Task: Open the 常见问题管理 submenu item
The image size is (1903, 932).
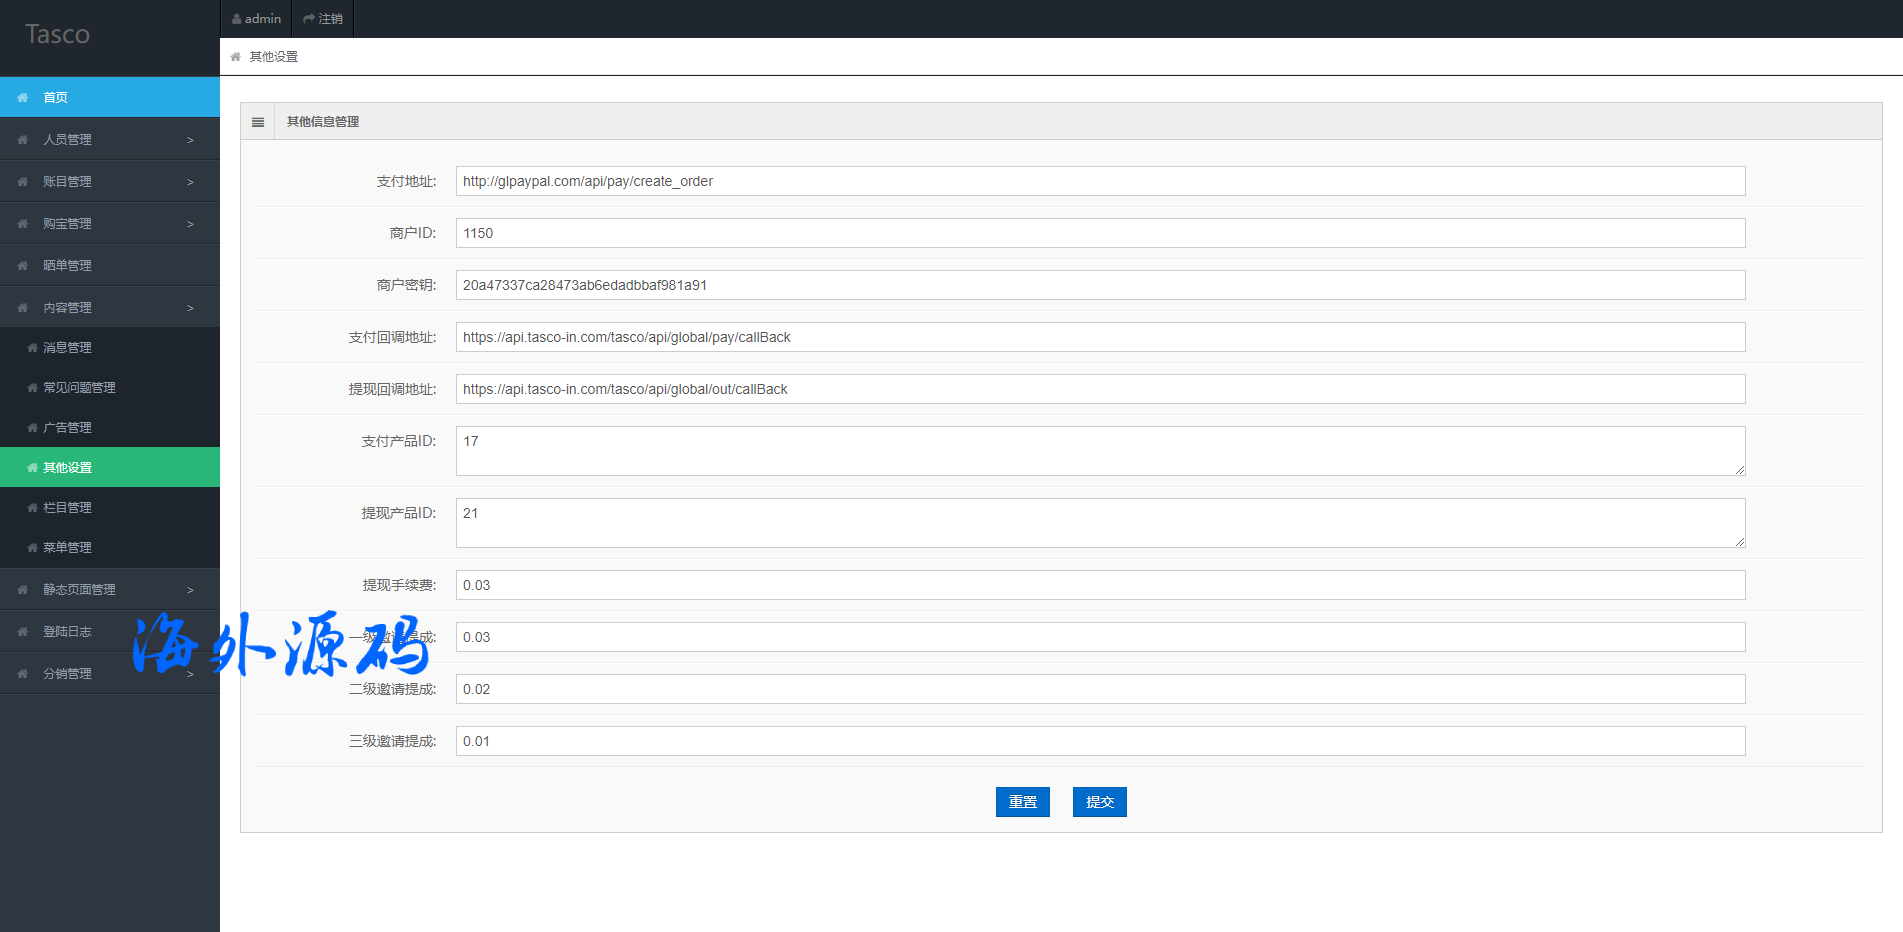Action: [79, 388]
